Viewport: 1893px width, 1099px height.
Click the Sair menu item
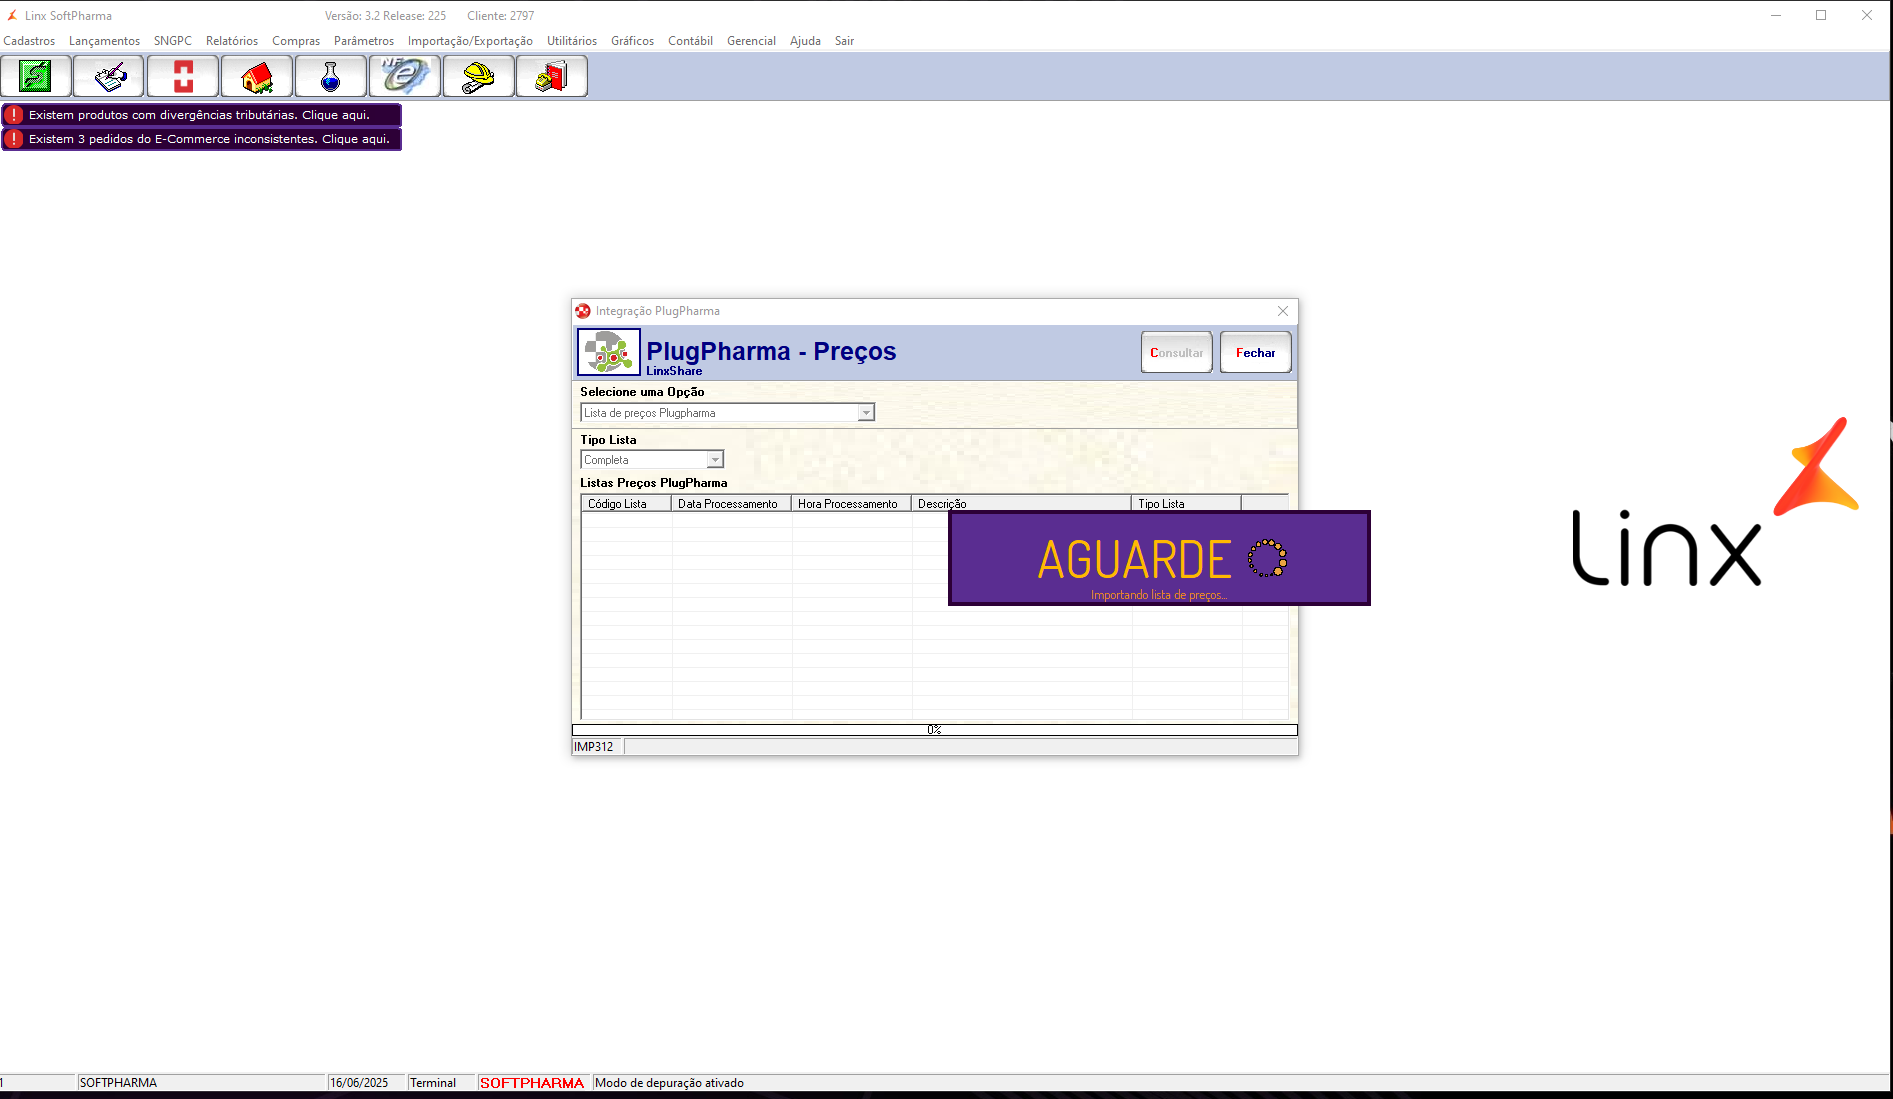(845, 41)
